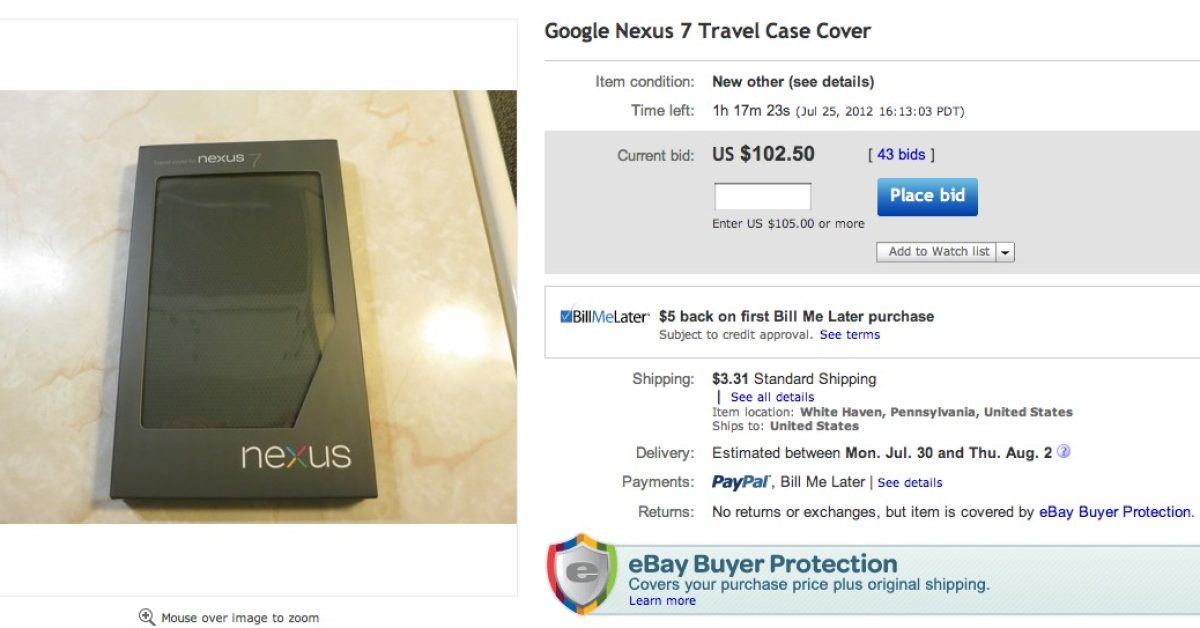Click the $5 back on first Bill Me Later purchase heading
The height and width of the screenshot is (628, 1200).
pyautogui.click(x=796, y=316)
